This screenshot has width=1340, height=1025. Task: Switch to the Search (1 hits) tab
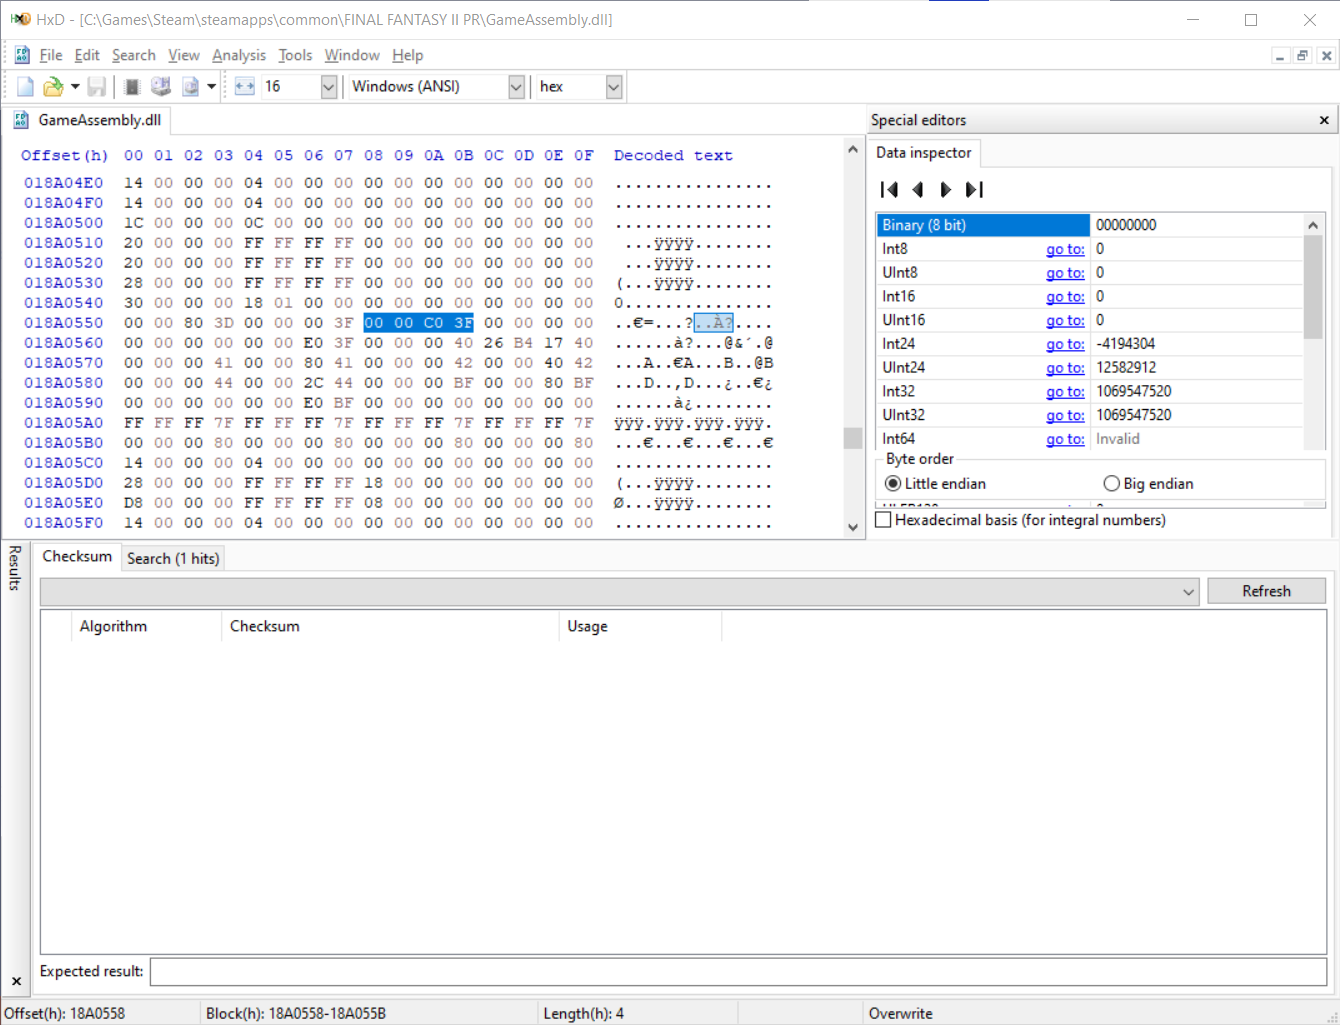(x=173, y=559)
